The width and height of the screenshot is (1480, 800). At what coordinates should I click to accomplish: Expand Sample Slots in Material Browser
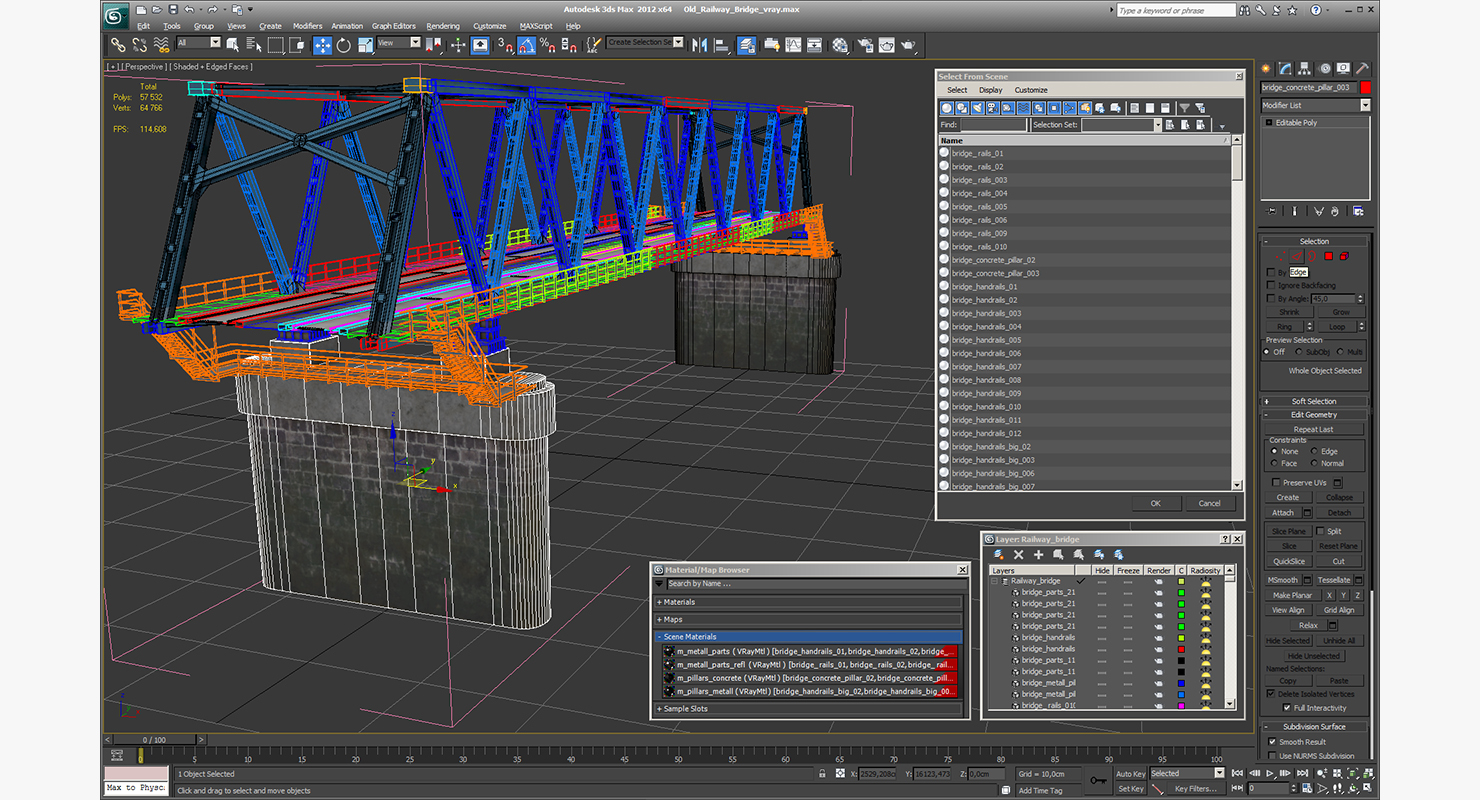[x=808, y=709]
